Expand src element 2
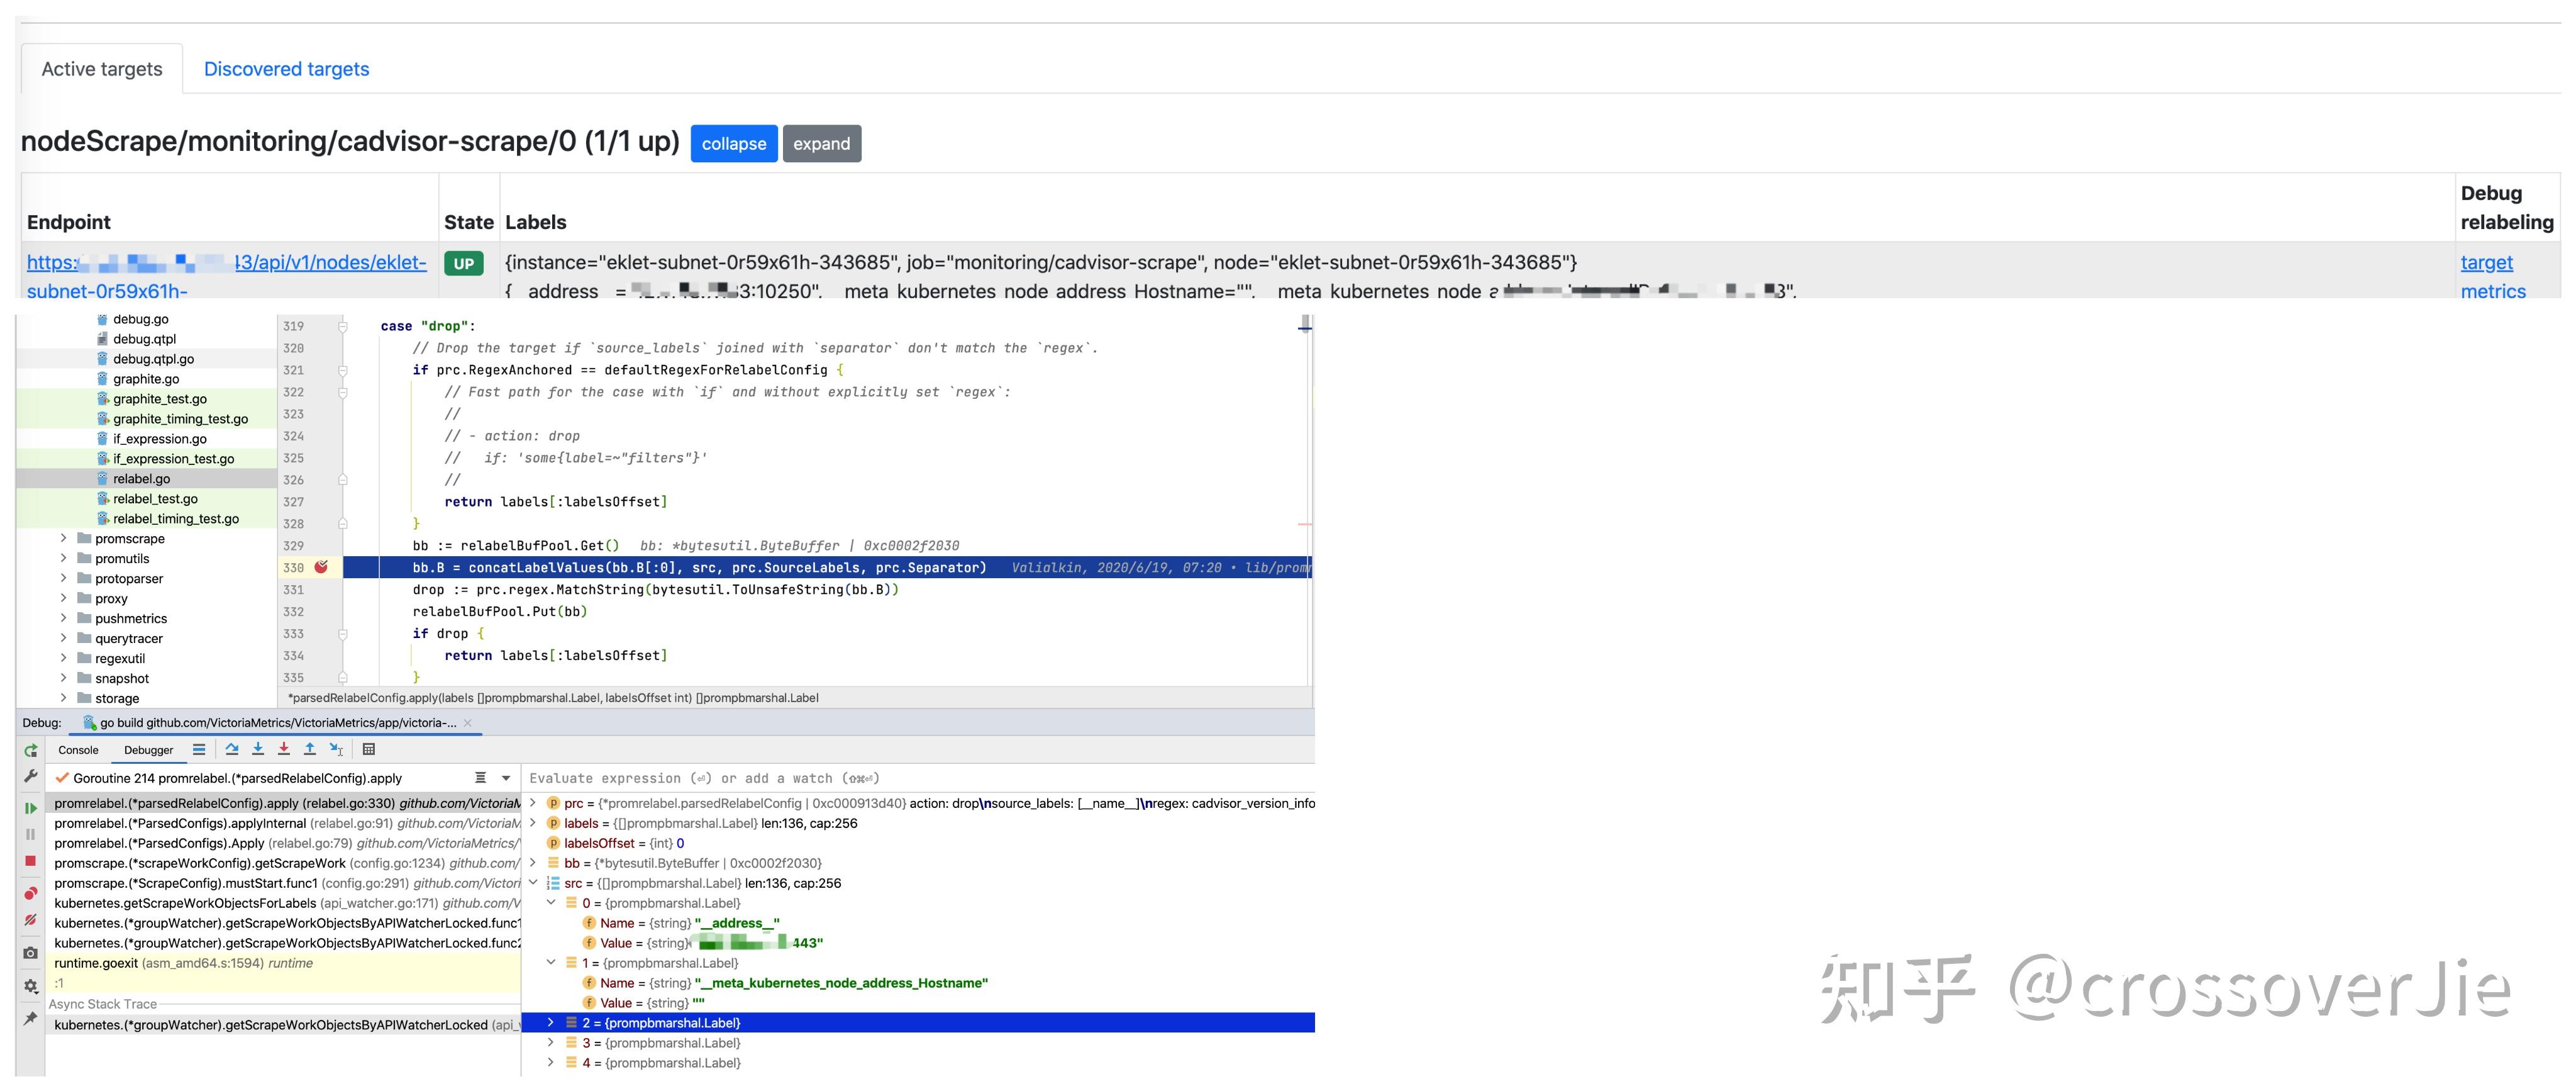This screenshot has width=2576, height=1091. pyautogui.click(x=551, y=1023)
